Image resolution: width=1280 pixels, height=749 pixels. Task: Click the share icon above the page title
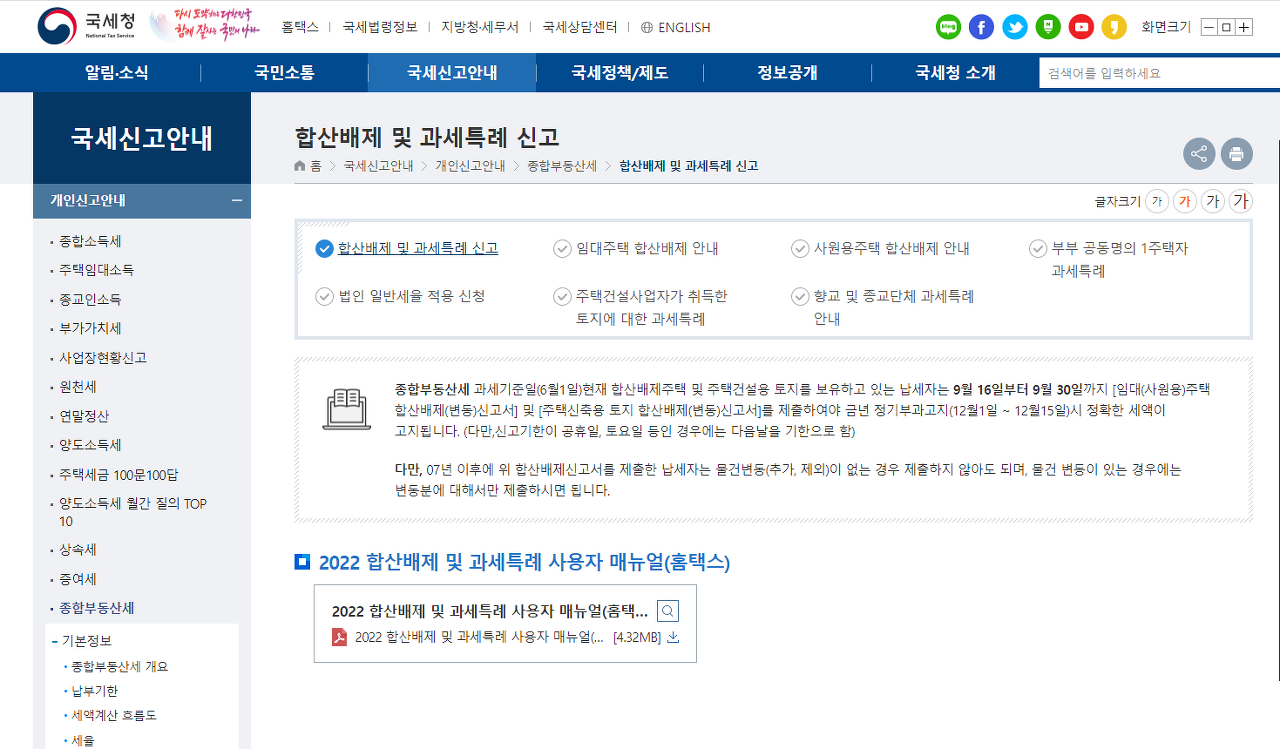[x=1198, y=153]
